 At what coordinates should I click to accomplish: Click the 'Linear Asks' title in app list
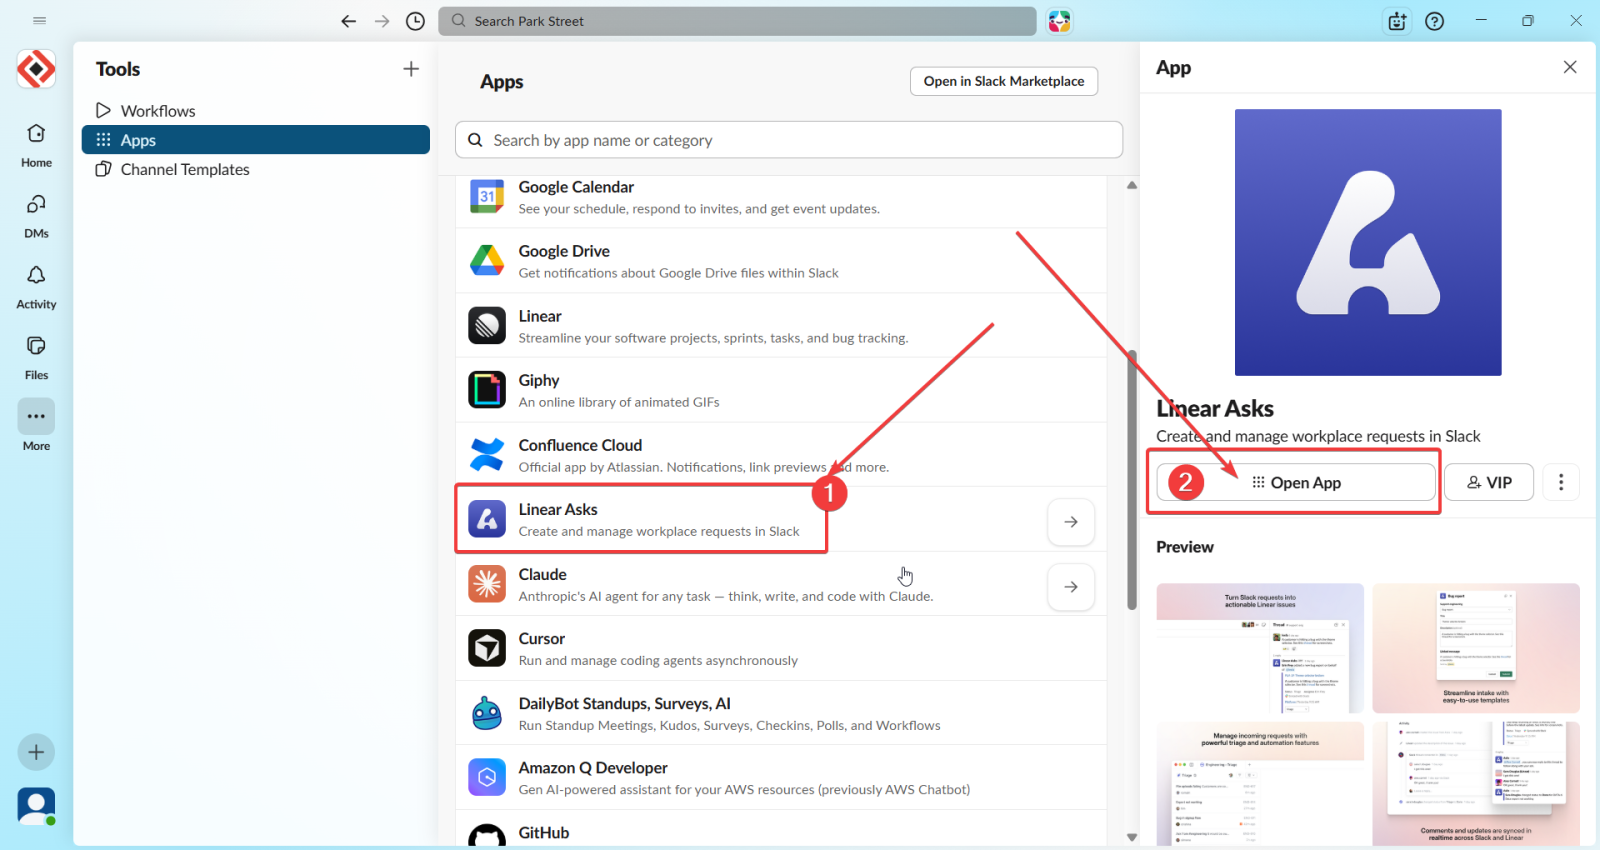tap(558, 509)
